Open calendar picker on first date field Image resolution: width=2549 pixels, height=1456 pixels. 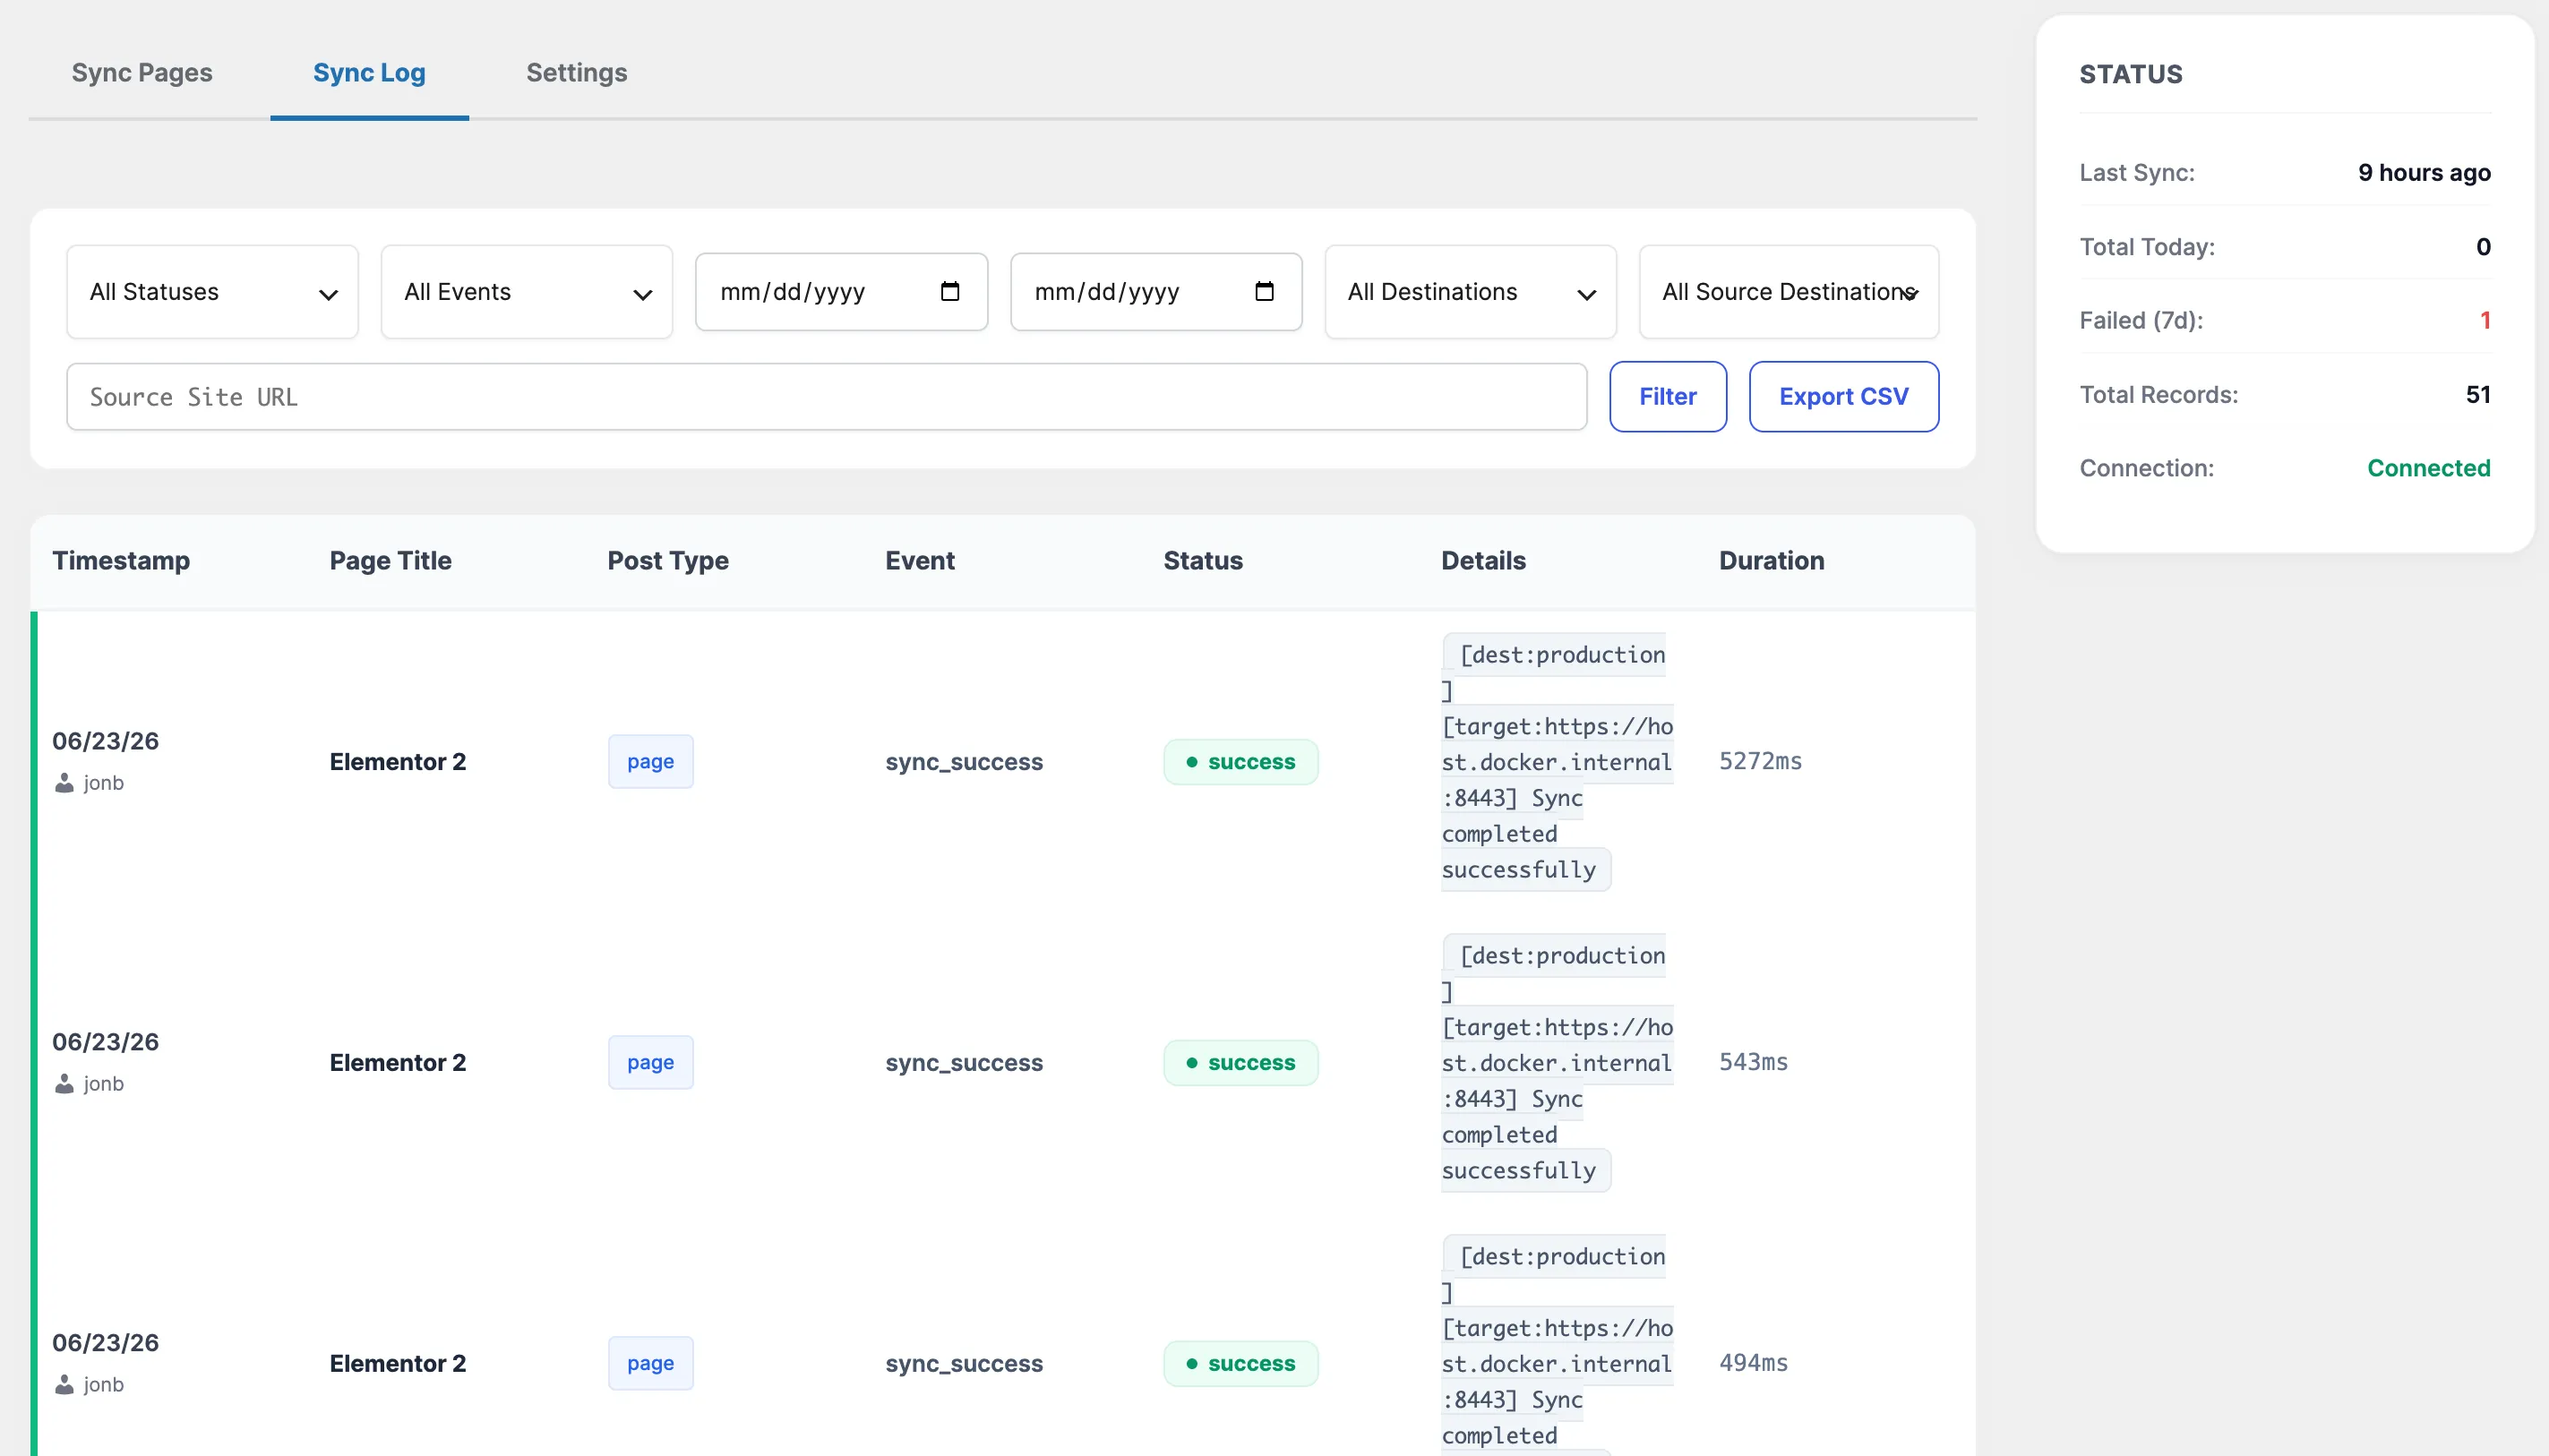point(950,291)
